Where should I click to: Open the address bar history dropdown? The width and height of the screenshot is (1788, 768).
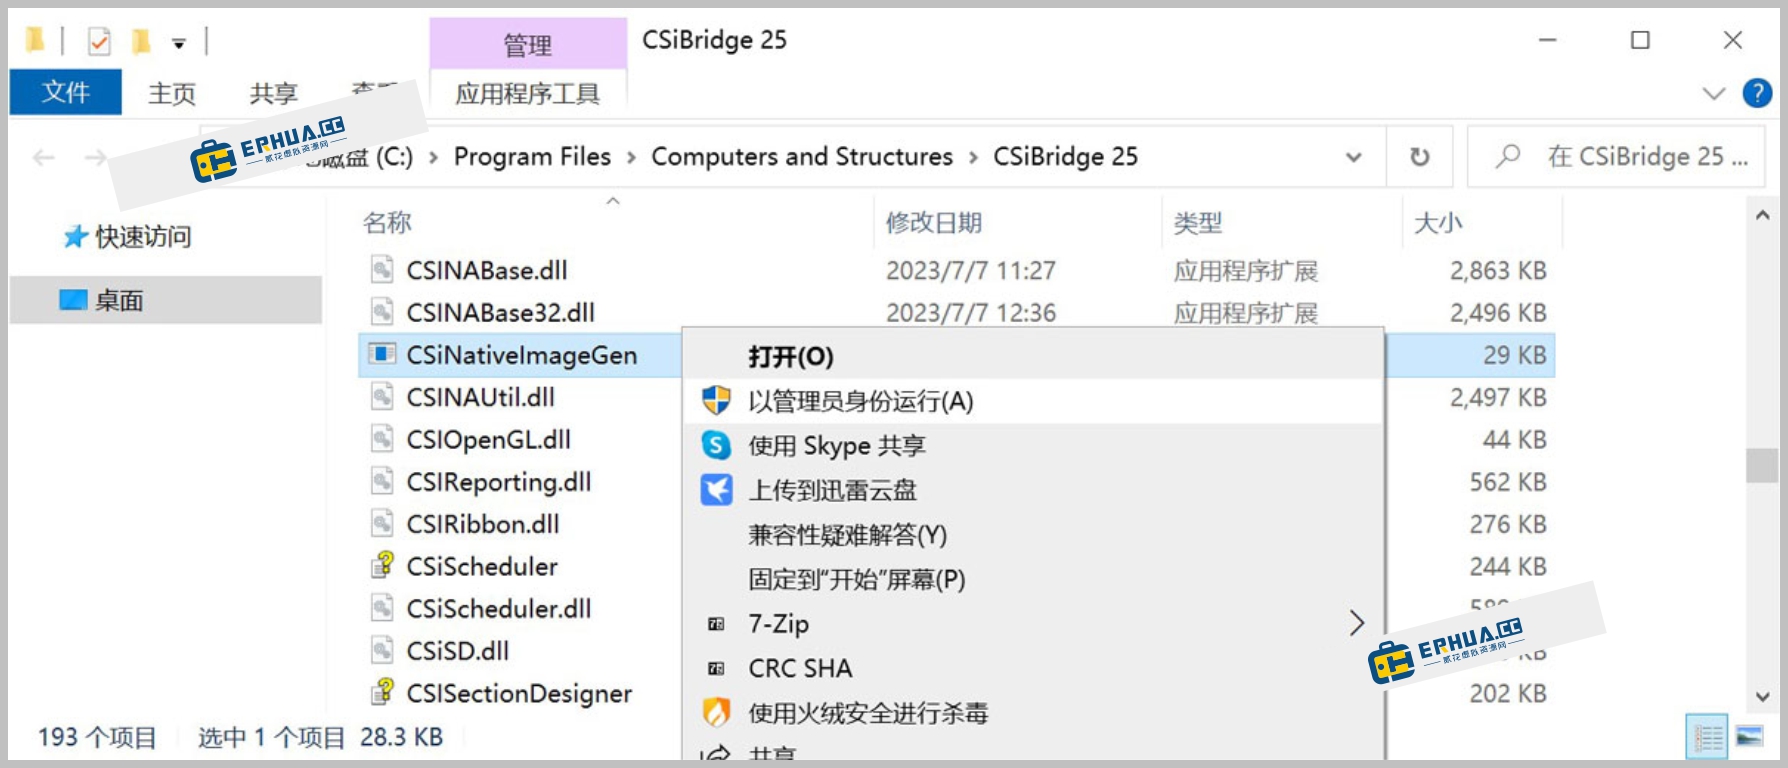click(1353, 157)
